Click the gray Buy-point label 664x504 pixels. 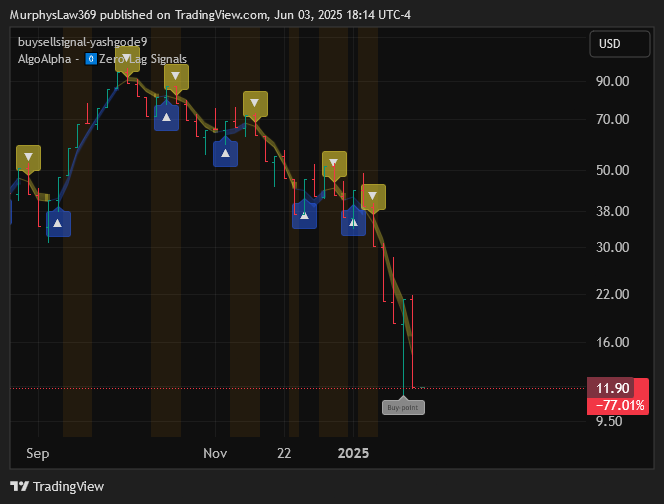pos(403,407)
